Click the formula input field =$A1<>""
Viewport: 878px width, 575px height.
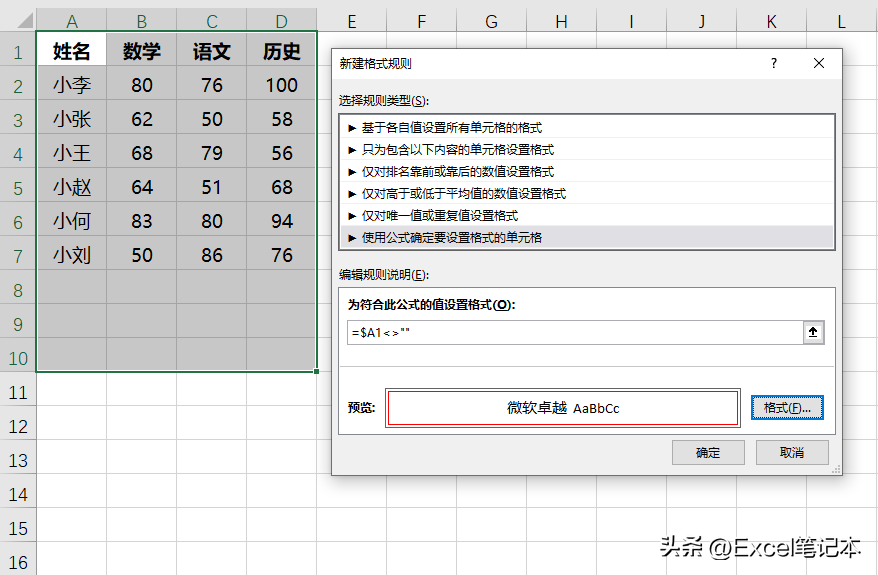coord(575,333)
